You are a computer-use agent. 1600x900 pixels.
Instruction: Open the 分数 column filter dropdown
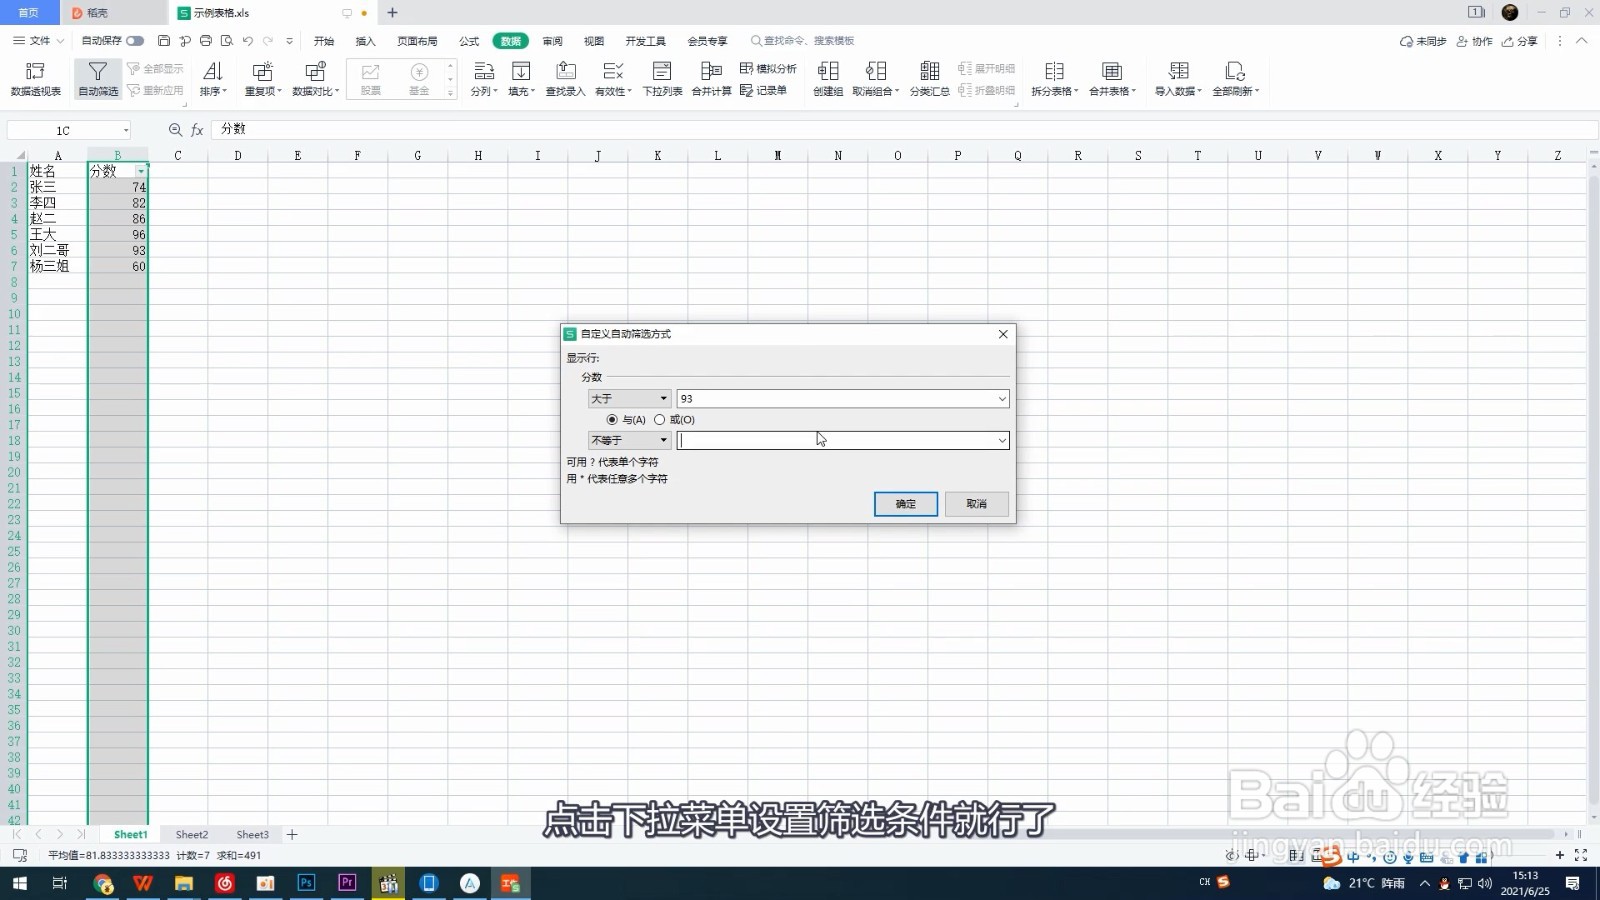tap(140, 171)
